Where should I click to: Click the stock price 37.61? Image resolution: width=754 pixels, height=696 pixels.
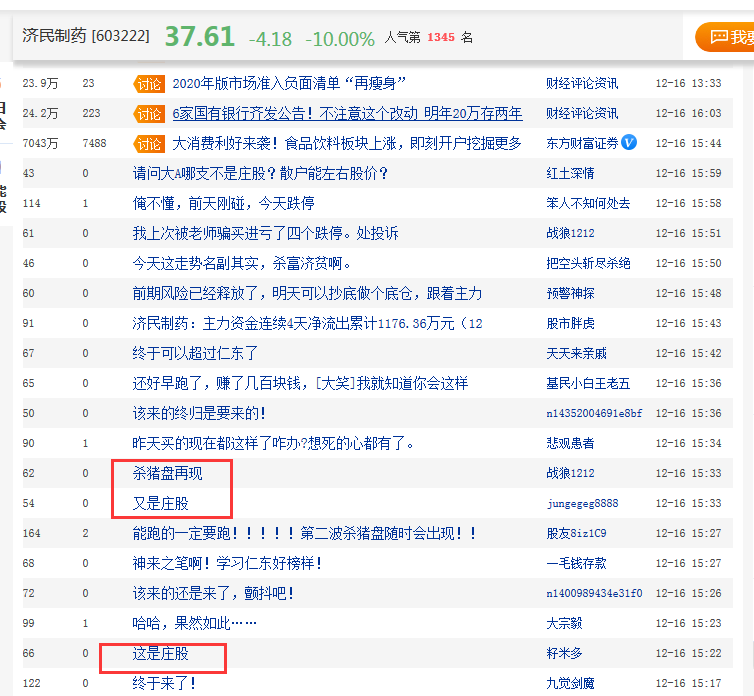200,37
